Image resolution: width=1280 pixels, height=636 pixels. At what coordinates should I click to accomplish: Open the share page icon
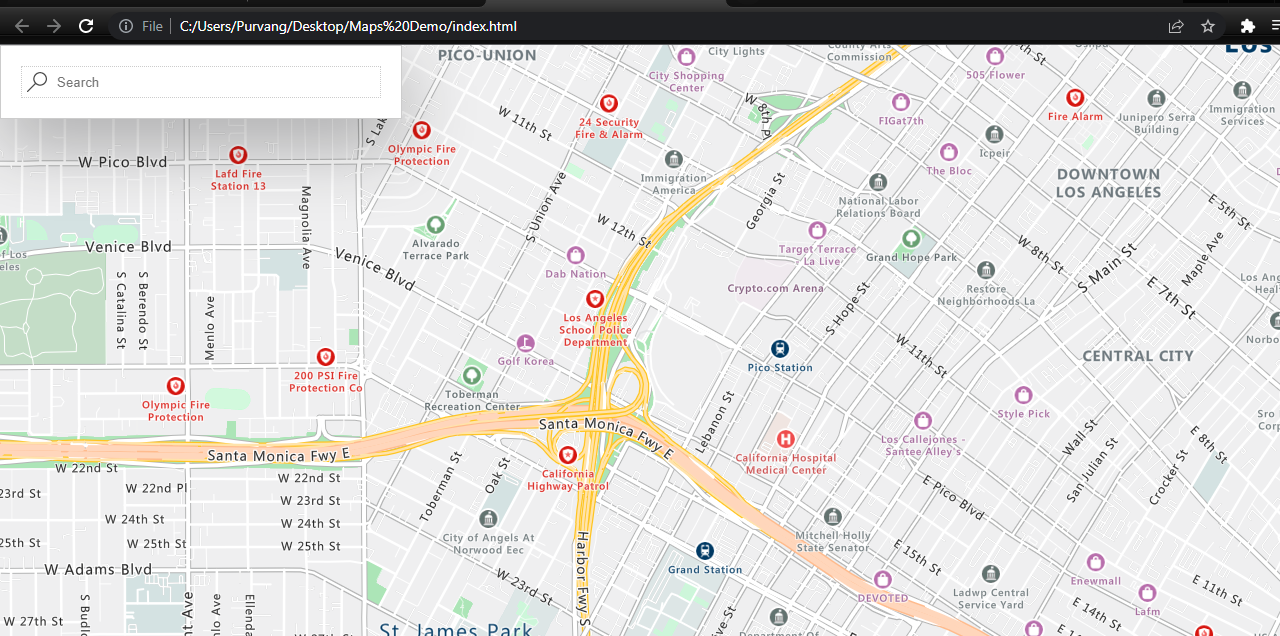(1176, 26)
